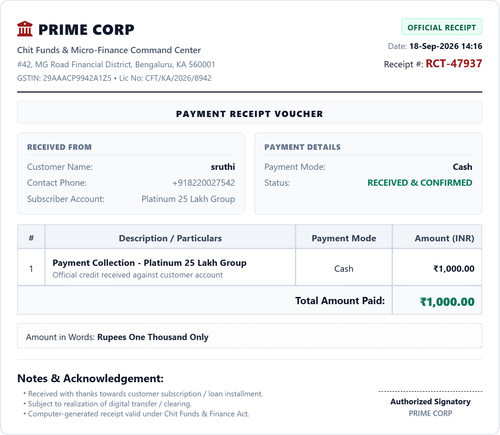Click the green total amount ₹1,000.00

[447, 302]
